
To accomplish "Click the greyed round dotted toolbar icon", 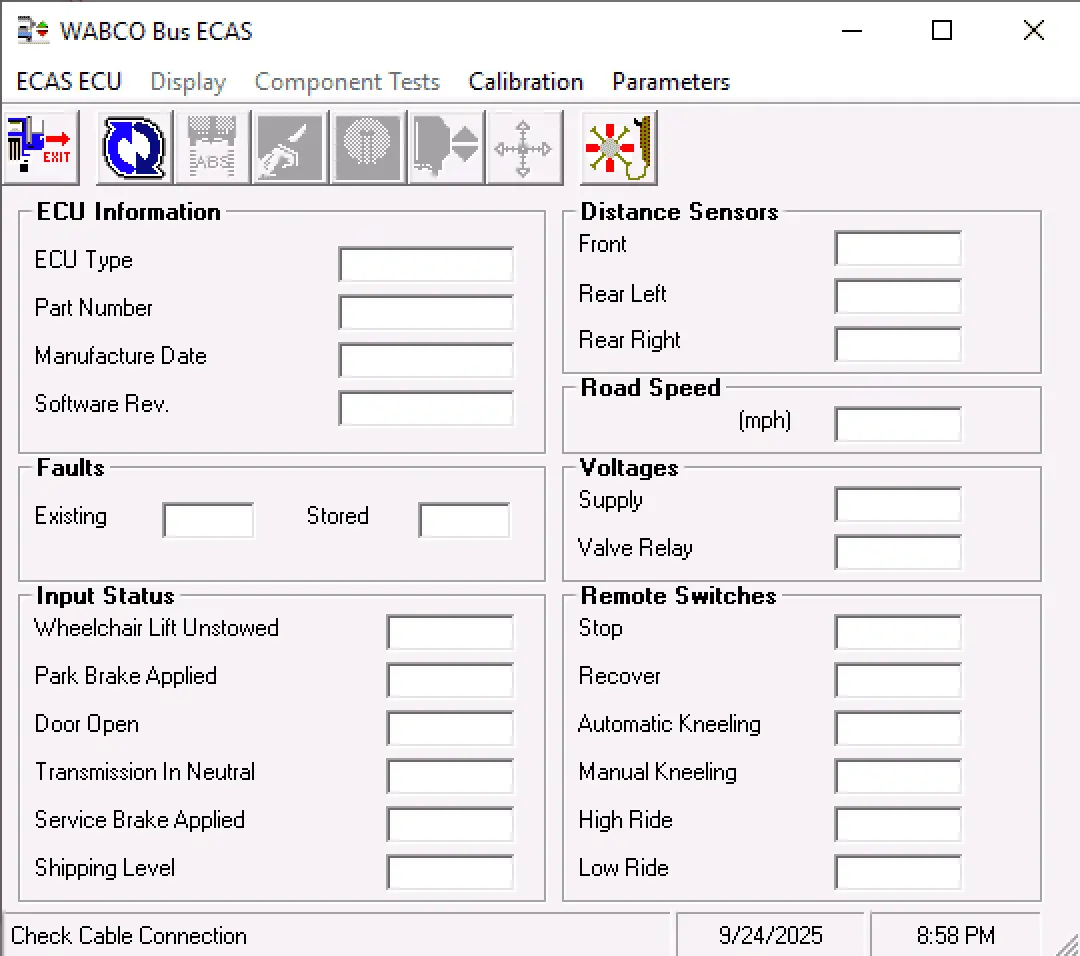I will pyautogui.click(x=368, y=148).
